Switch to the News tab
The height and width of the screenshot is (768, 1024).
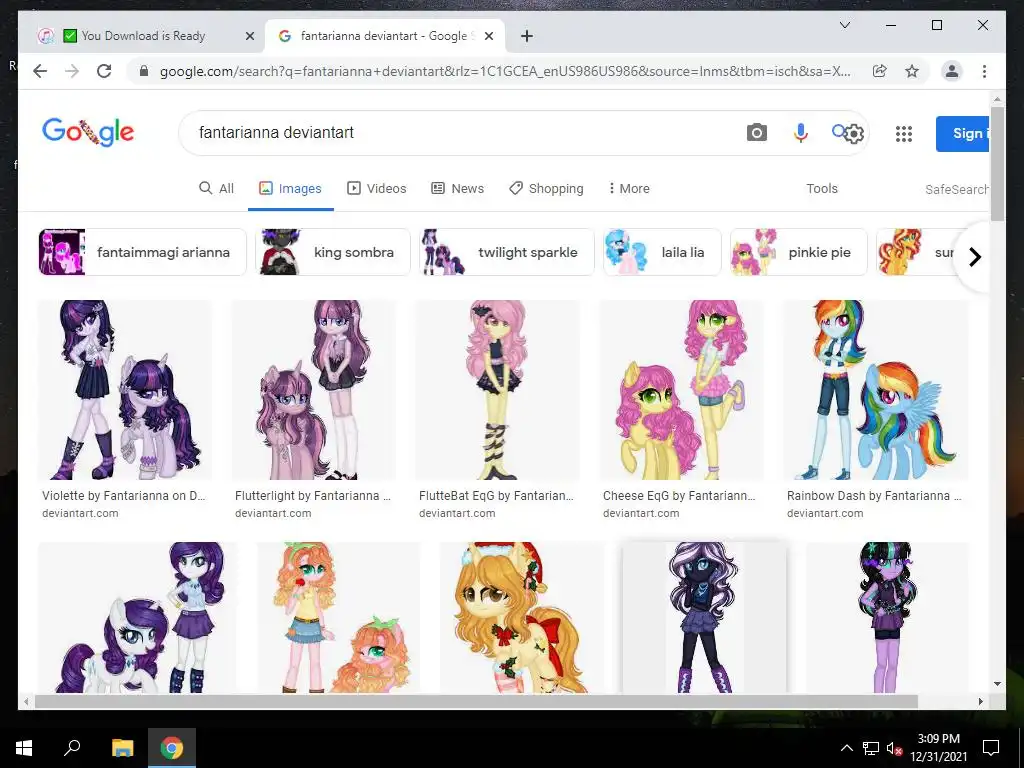458,189
